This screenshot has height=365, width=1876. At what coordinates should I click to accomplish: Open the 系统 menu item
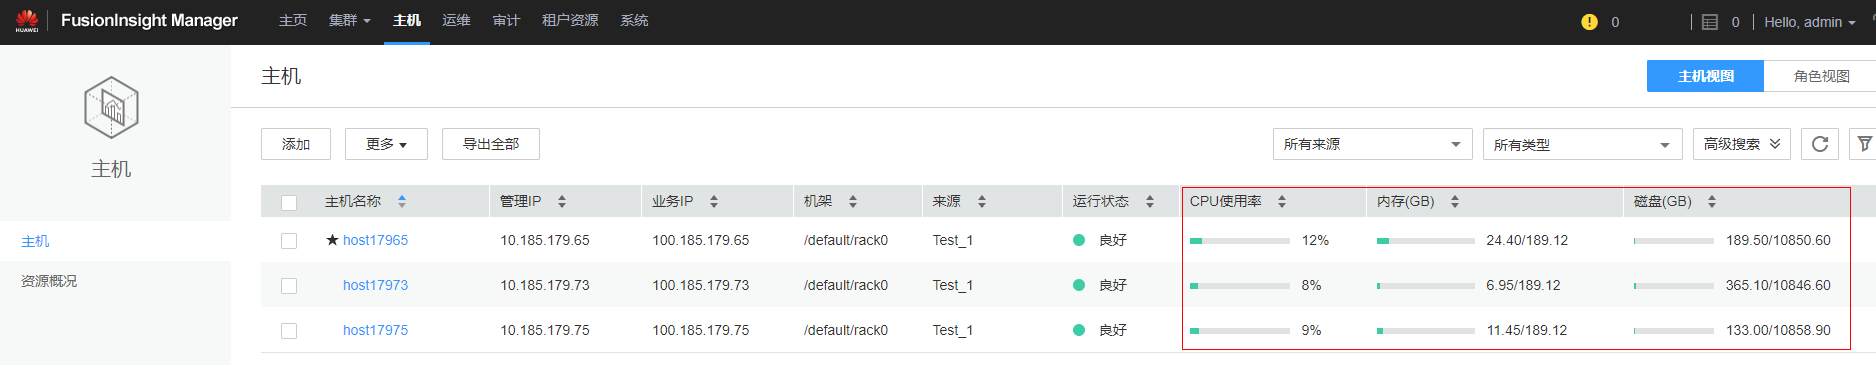pos(634,20)
